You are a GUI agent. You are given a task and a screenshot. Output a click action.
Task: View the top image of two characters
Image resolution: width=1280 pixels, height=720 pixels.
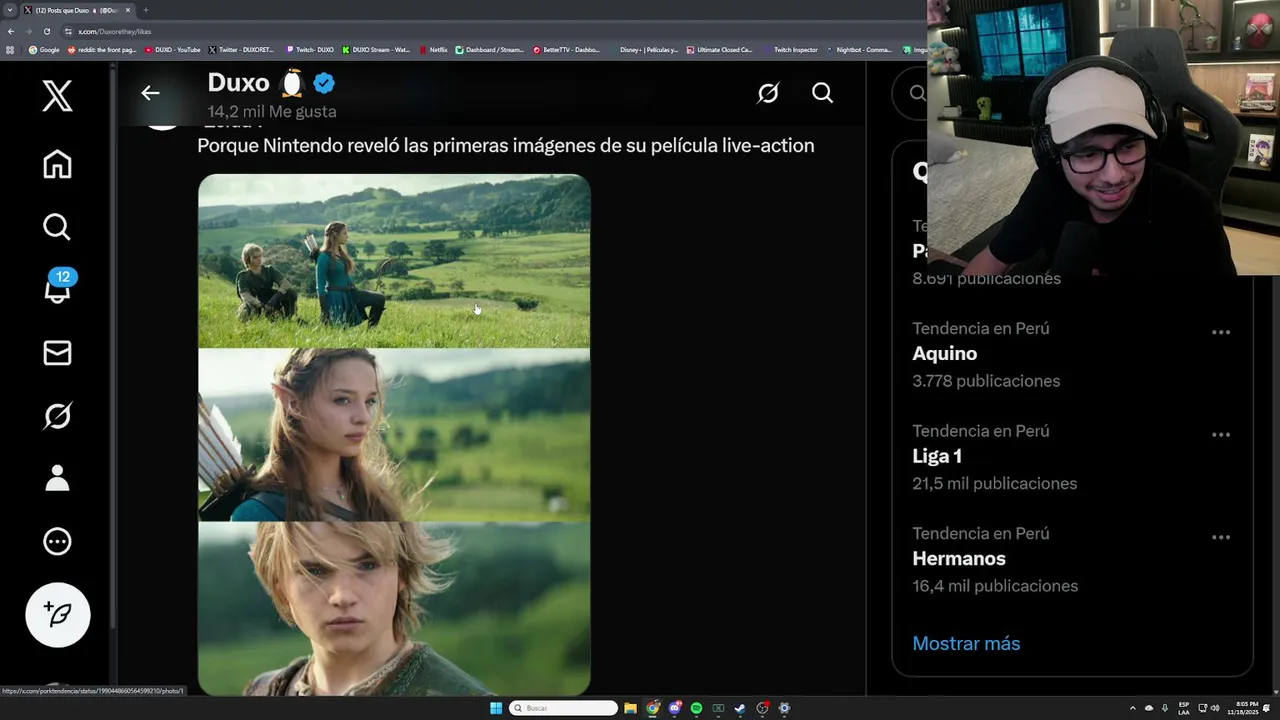click(x=394, y=261)
